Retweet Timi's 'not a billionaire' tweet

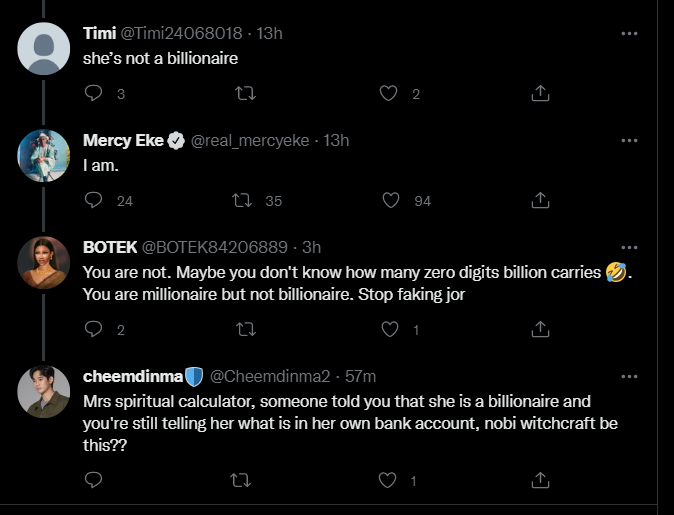click(x=242, y=94)
